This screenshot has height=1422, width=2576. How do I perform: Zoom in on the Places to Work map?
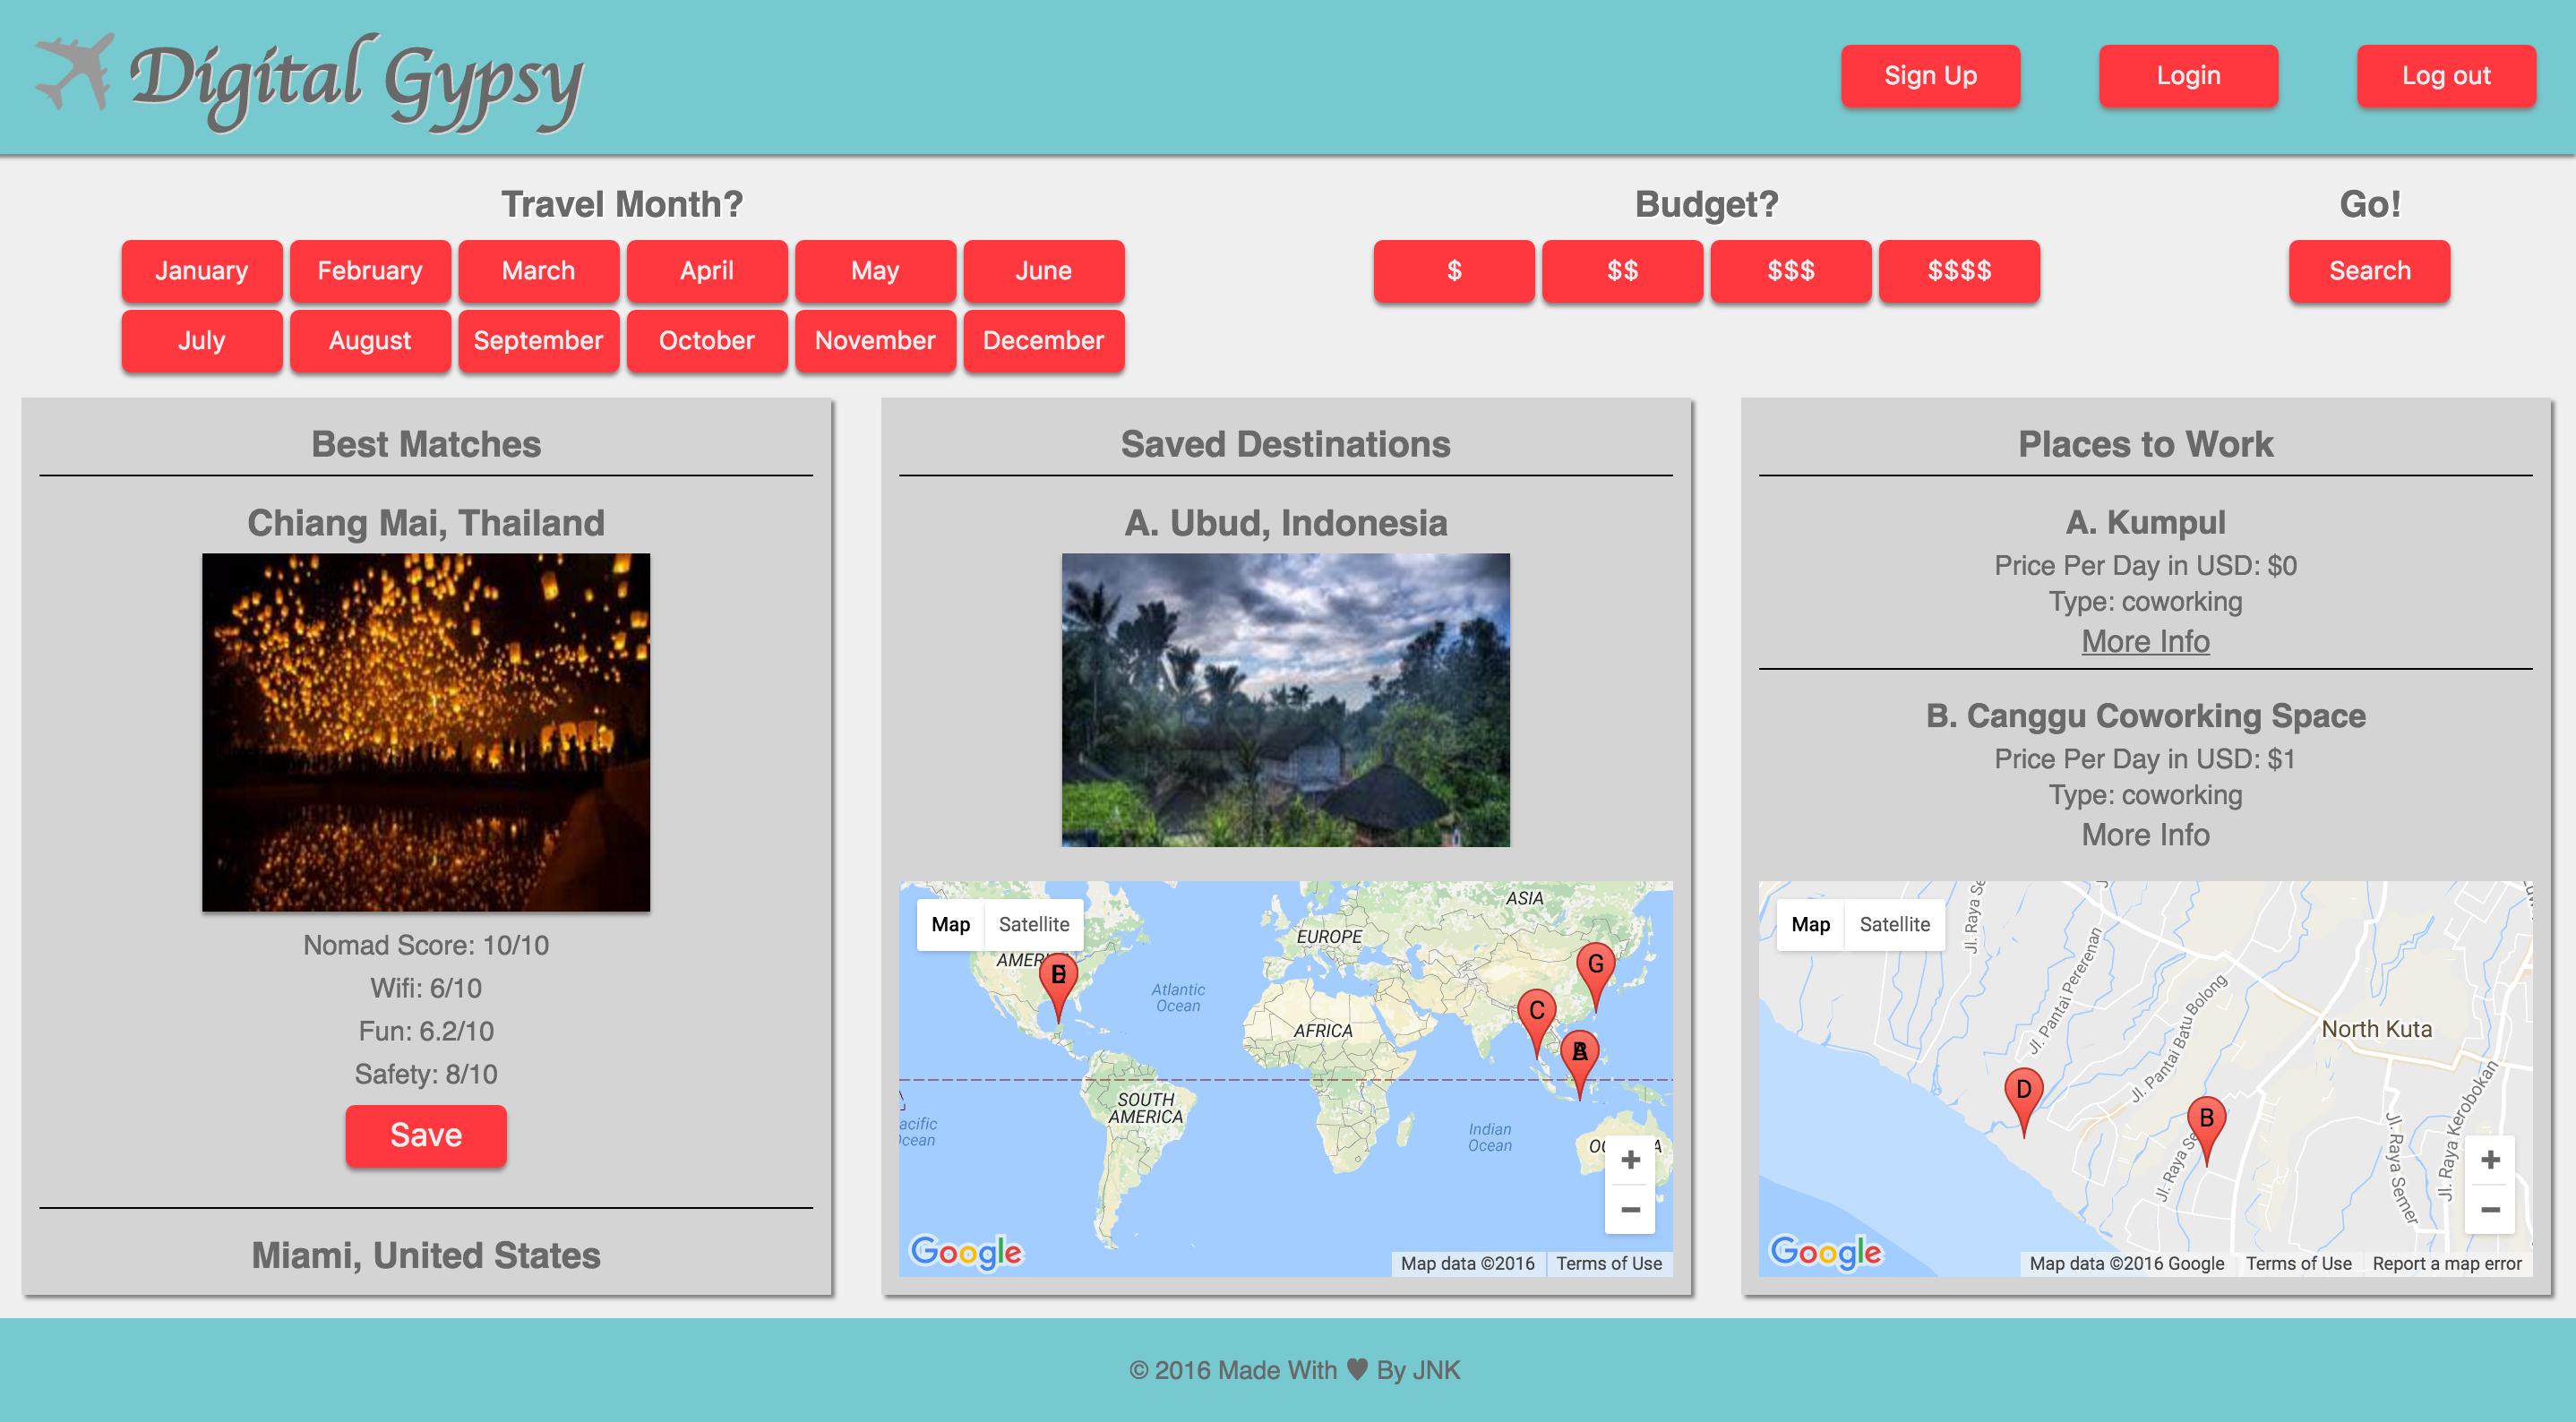click(2490, 1158)
